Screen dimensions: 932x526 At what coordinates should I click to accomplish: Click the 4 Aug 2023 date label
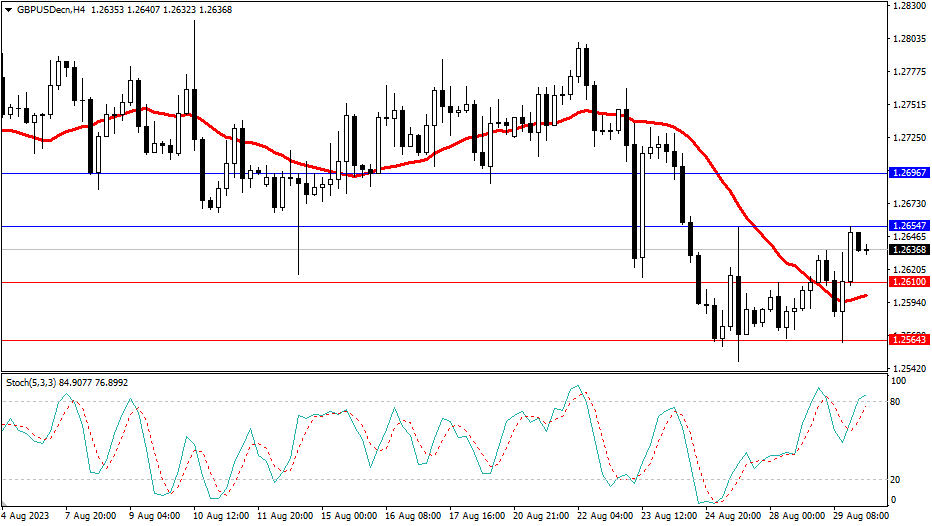26,516
